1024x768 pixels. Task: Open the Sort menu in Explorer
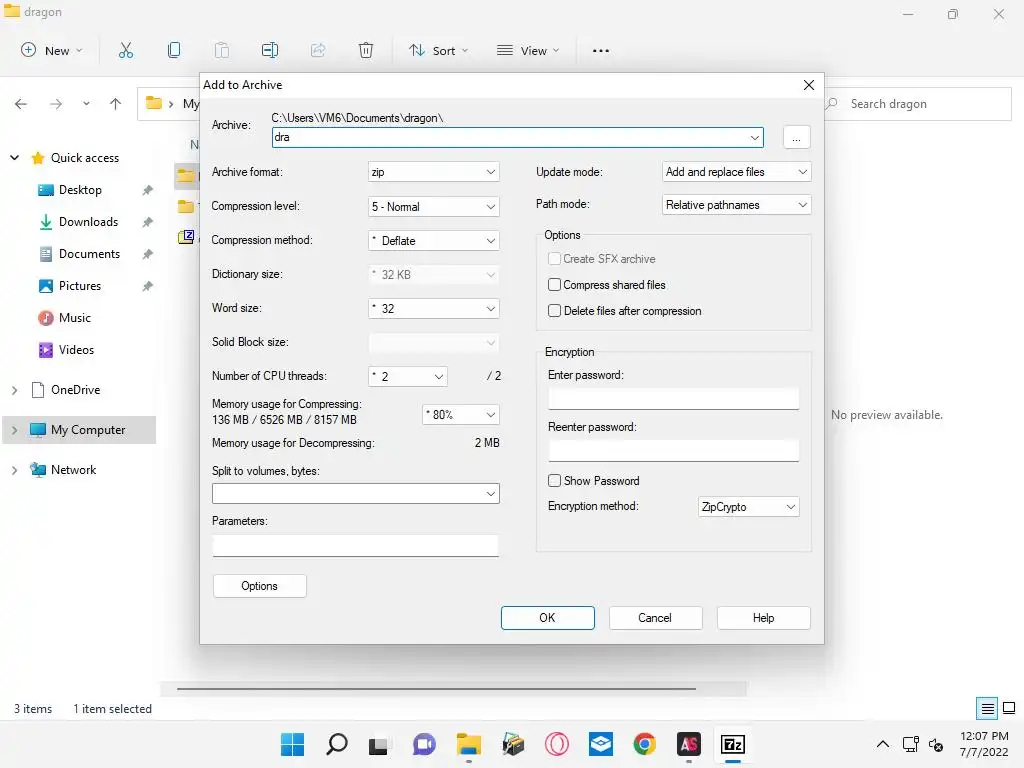[438, 50]
